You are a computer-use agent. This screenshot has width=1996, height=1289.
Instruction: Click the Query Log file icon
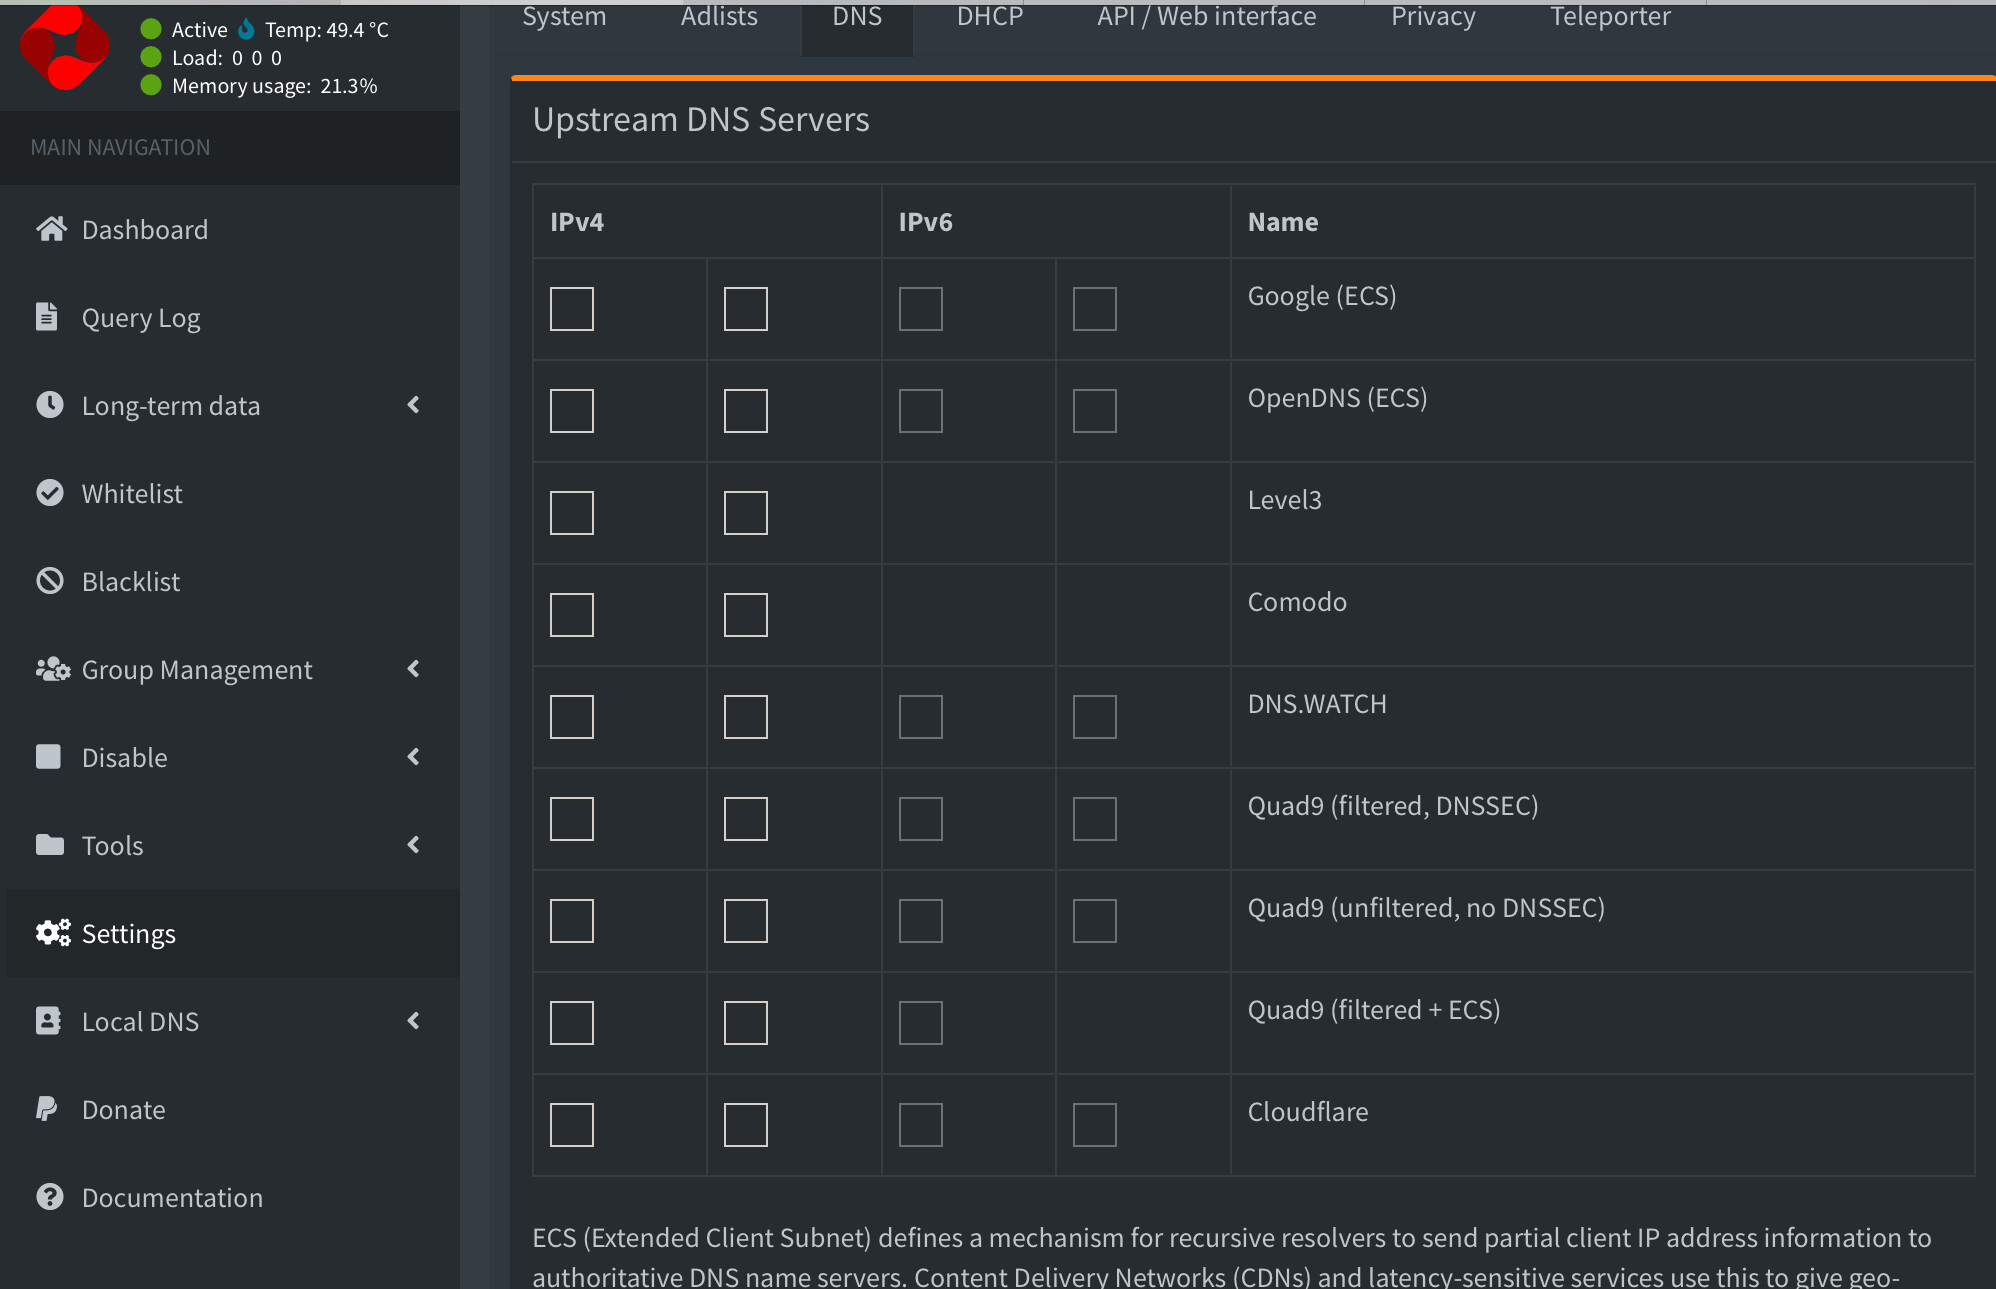pyautogui.click(x=47, y=316)
